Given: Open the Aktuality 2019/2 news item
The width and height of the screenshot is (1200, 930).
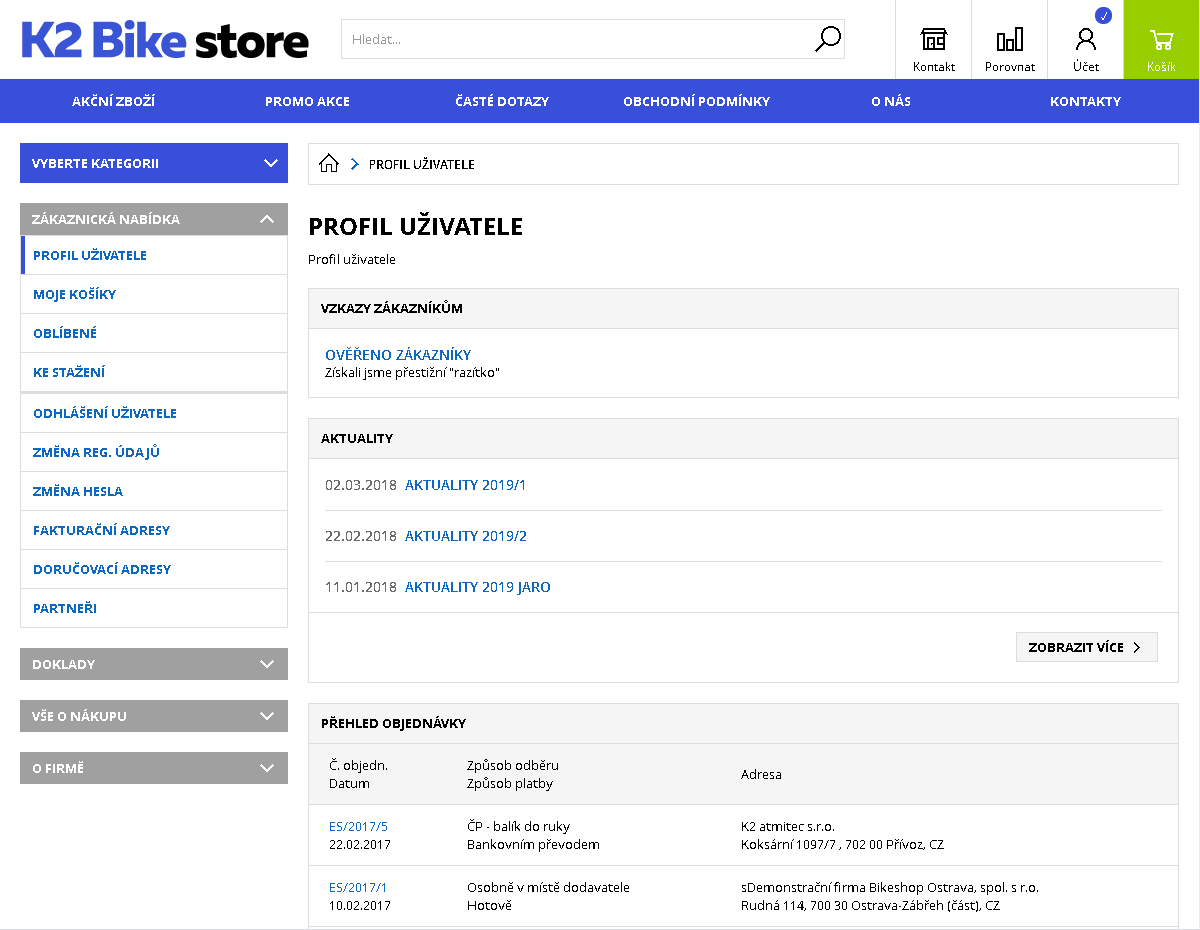Looking at the screenshot, I should click(466, 536).
